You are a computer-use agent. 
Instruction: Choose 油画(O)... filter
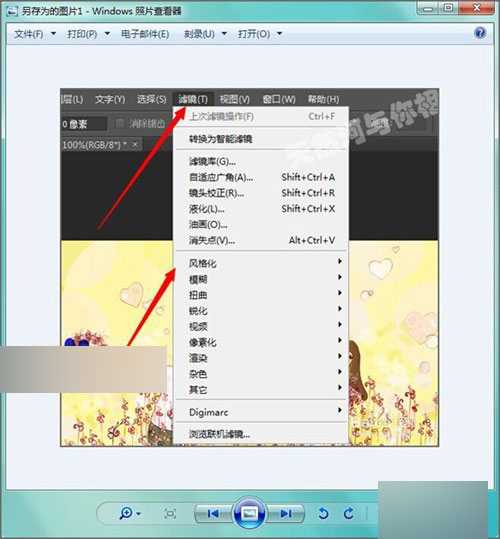pyautogui.click(x=262, y=225)
